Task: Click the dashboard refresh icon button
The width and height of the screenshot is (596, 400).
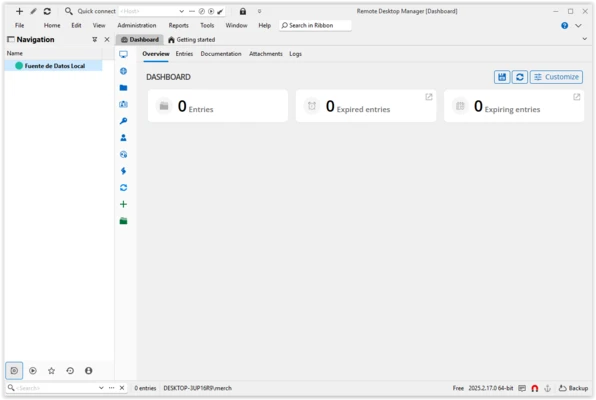Action: pos(520,77)
